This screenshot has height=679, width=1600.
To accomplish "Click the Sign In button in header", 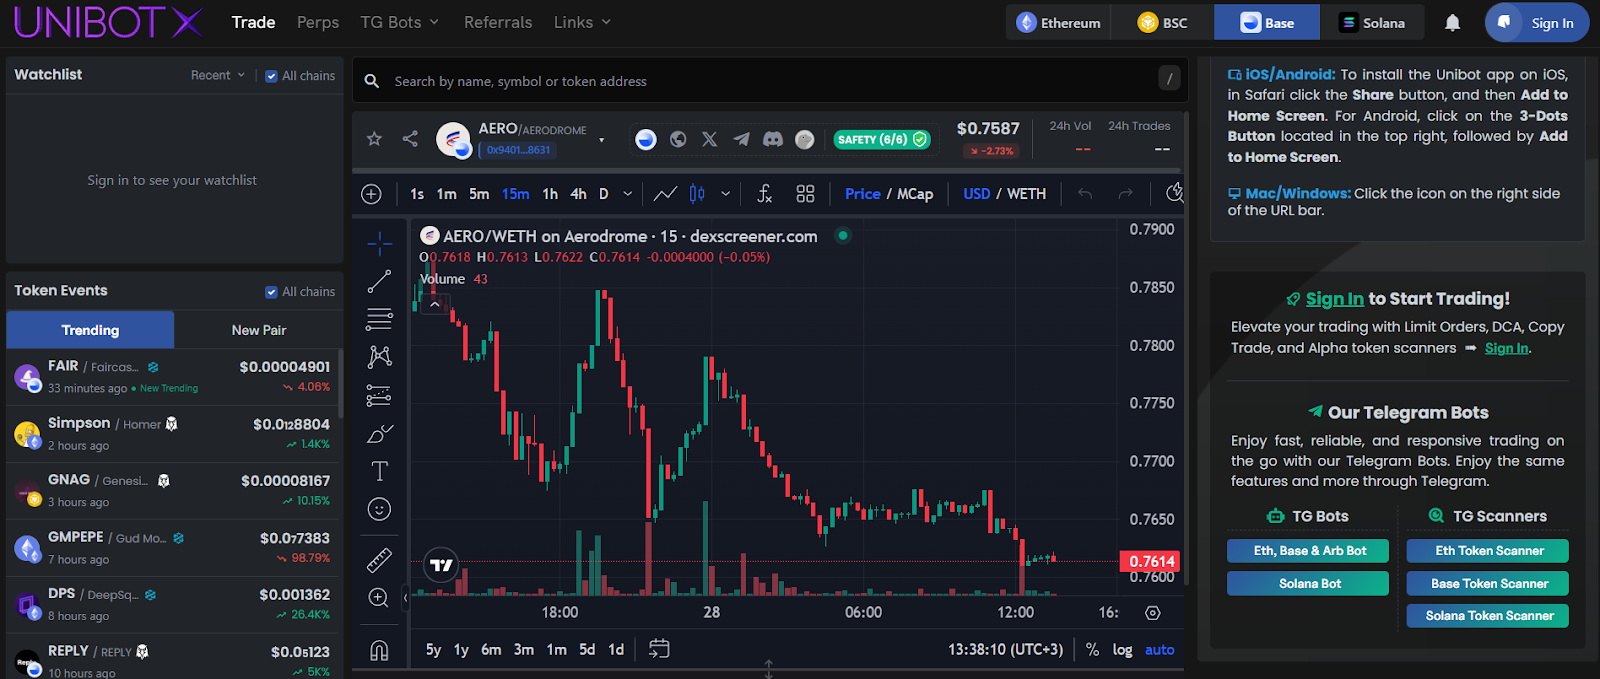I will (1537, 22).
